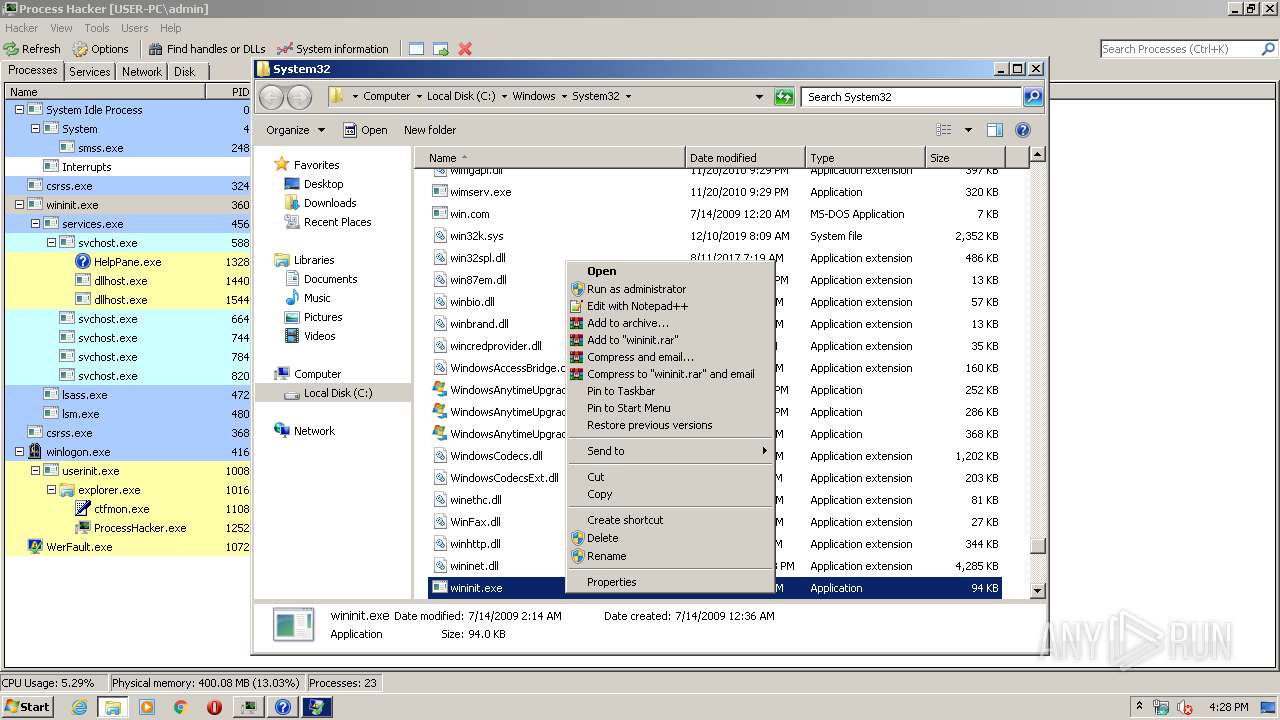Click the Start button
Screen dimensions: 1280x720
pyautogui.click(x=27, y=707)
